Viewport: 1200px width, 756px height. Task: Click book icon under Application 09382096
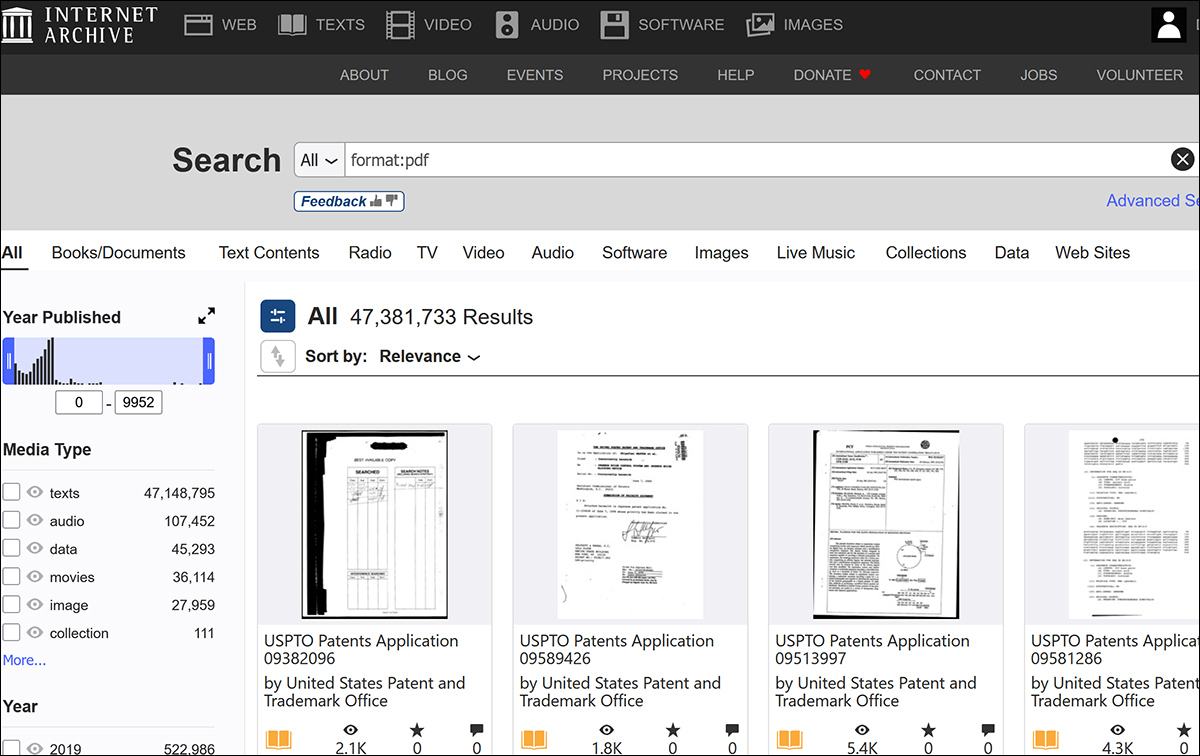pyautogui.click(x=279, y=742)
